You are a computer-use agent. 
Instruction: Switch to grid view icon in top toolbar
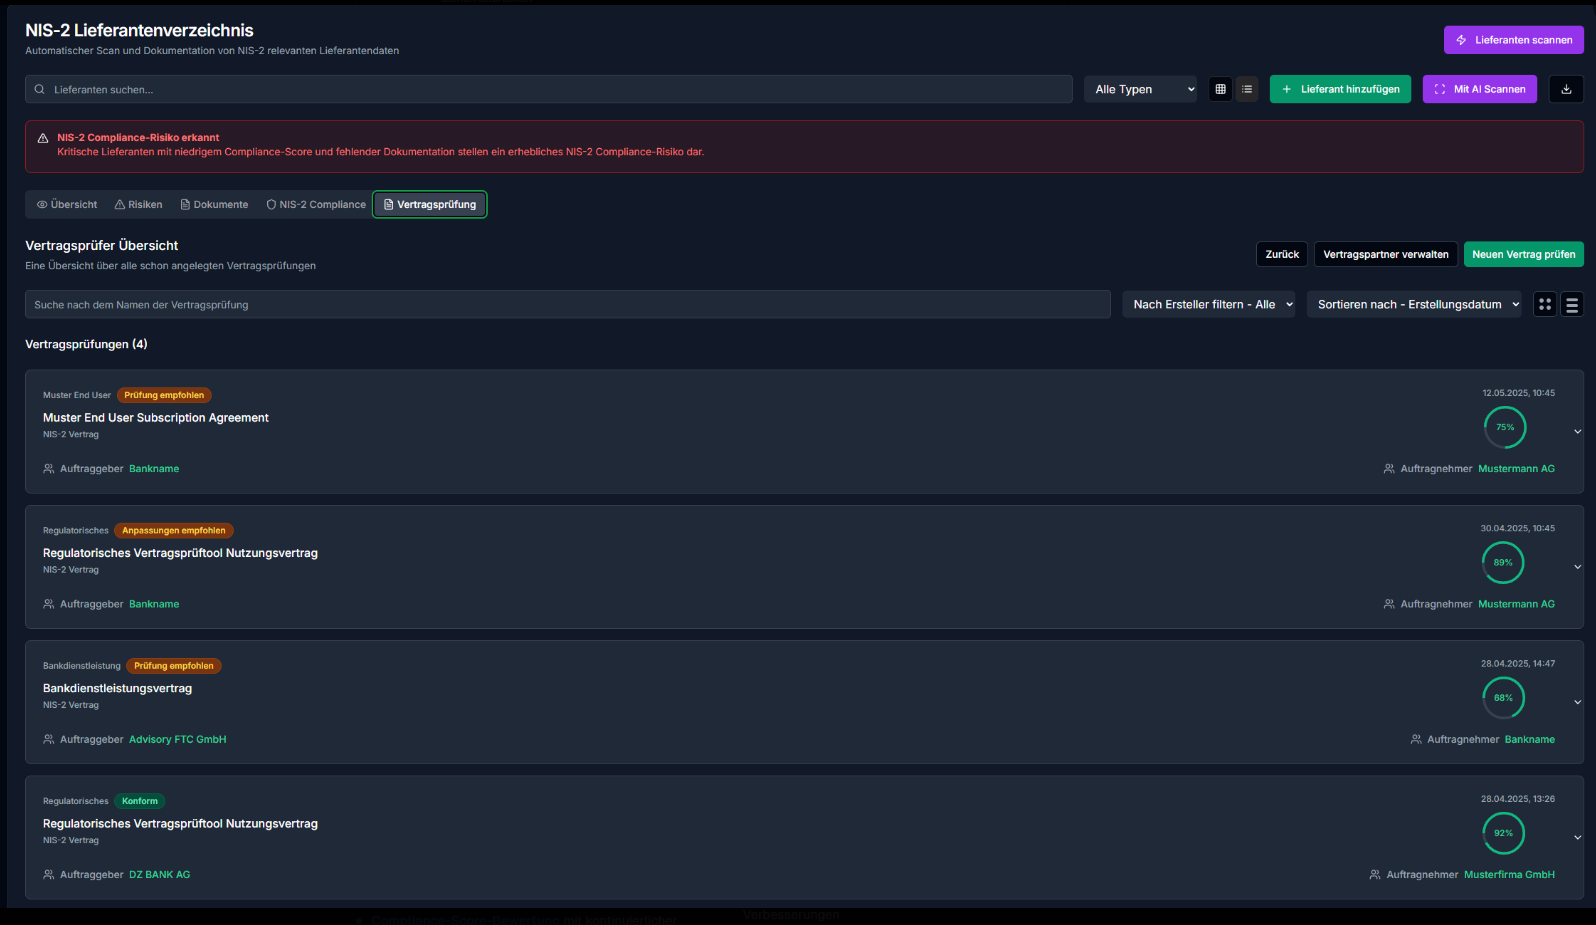click(1220, 89)
